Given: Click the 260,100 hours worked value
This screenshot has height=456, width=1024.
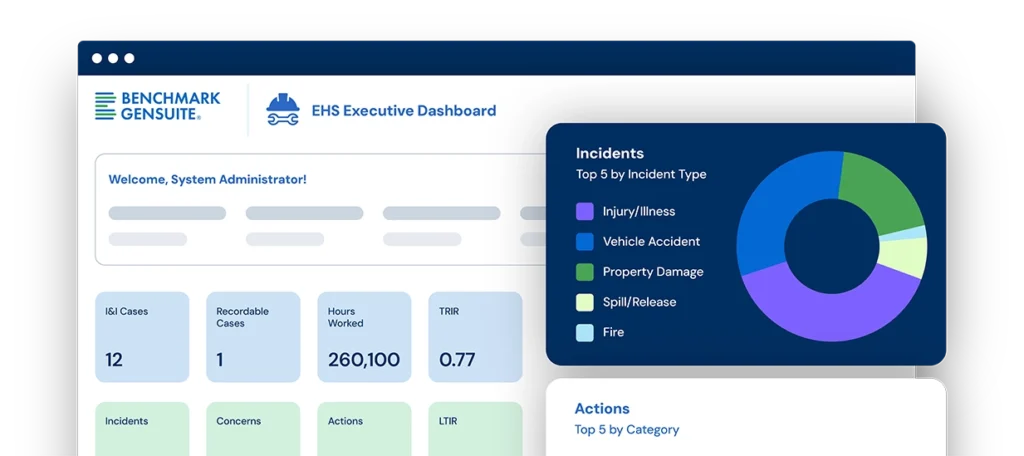Looking at the screenshot, I should 364,360.
